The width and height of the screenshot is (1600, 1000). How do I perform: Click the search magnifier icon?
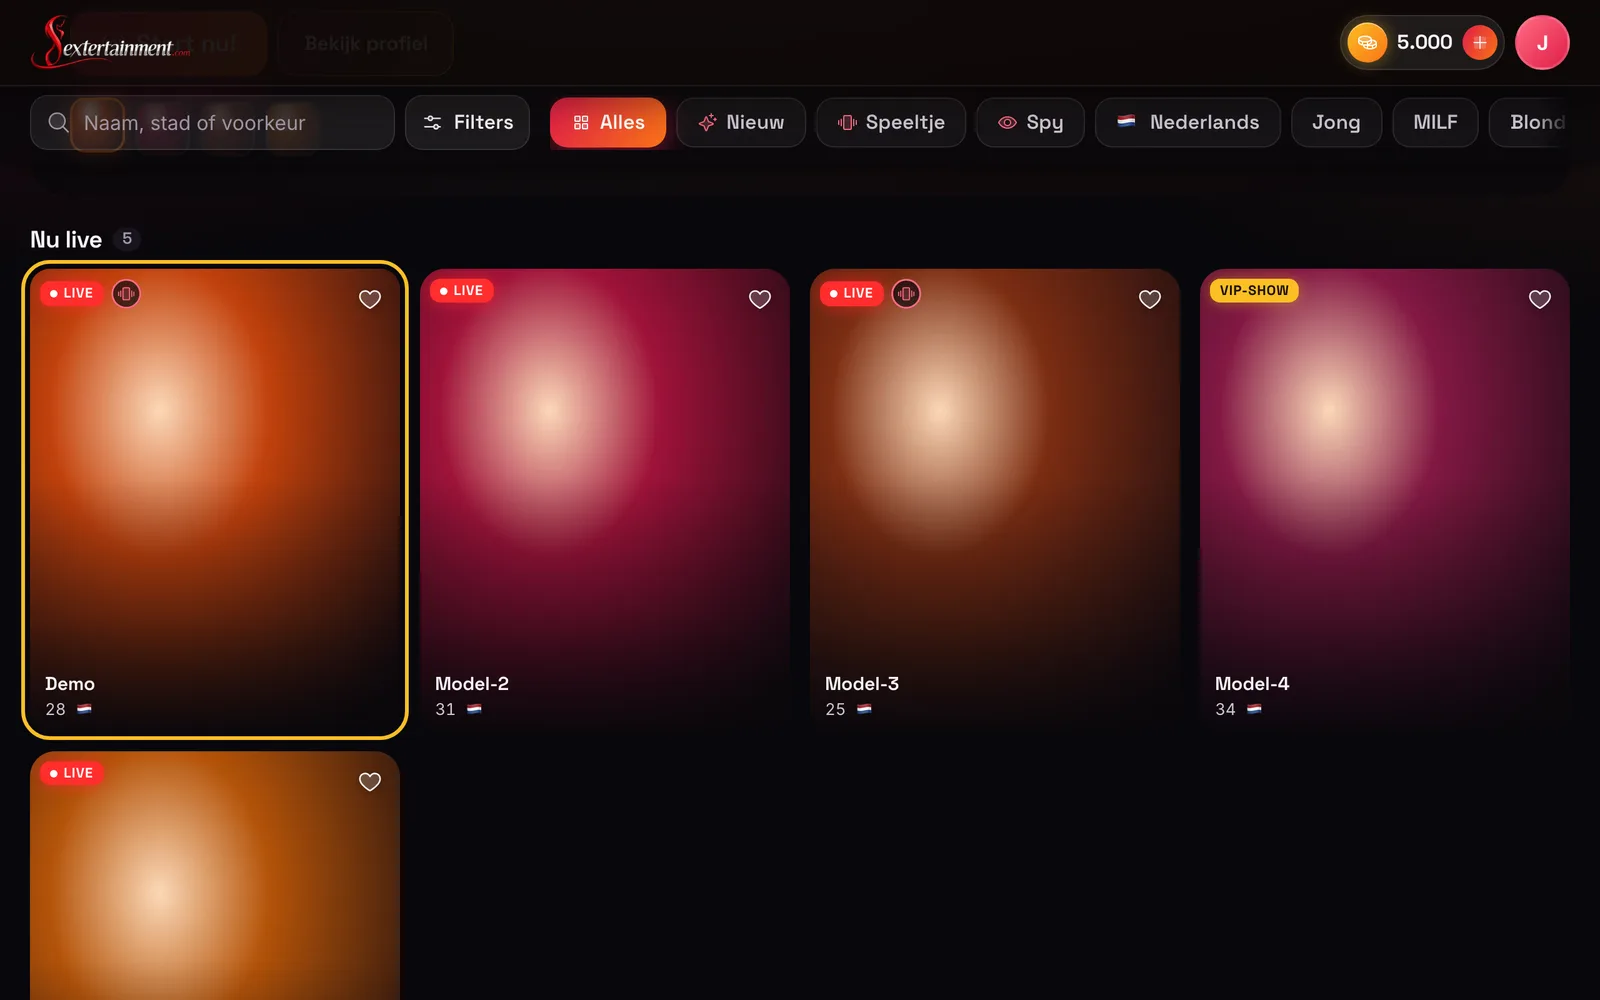pyautogui.click(x=58, y=122)
